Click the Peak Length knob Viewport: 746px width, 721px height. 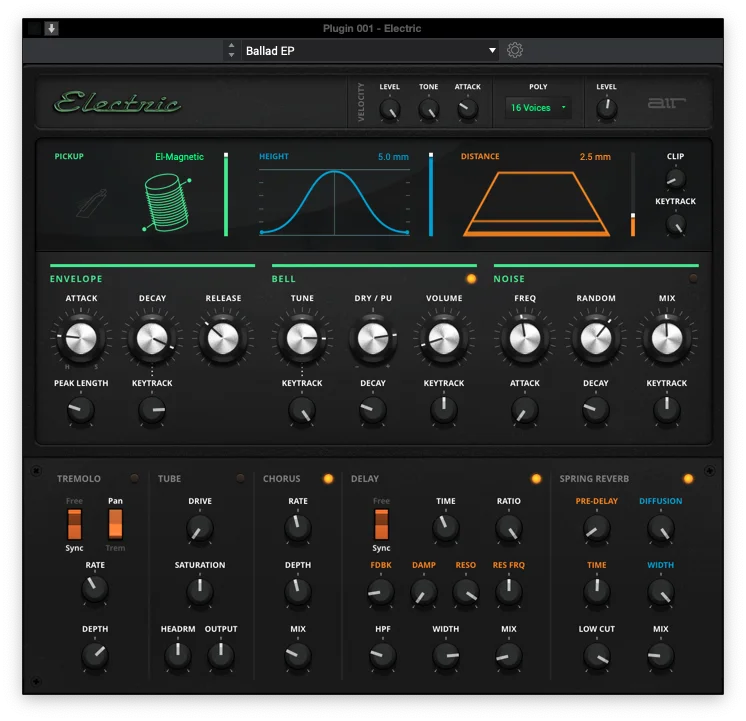[81, 410]
